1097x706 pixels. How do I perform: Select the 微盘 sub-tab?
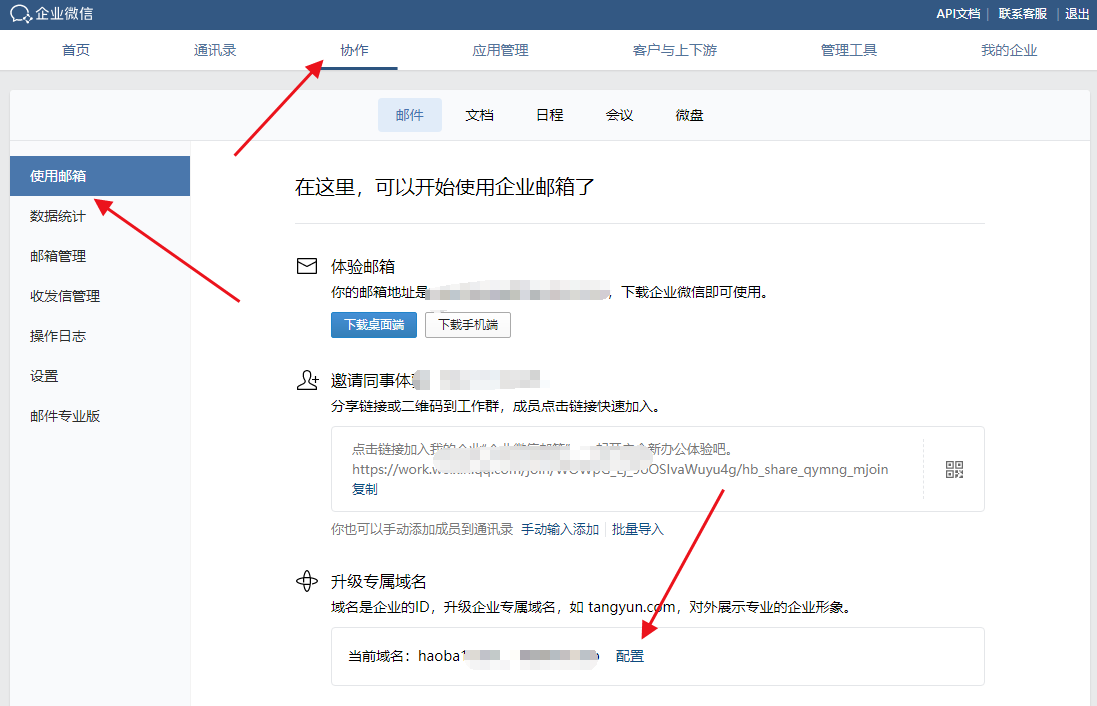point(689,115)
